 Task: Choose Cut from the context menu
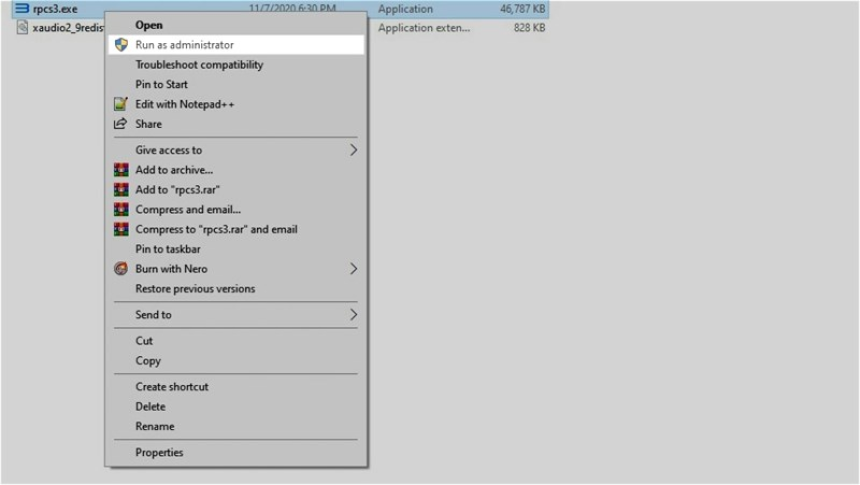tap(236, 341)
